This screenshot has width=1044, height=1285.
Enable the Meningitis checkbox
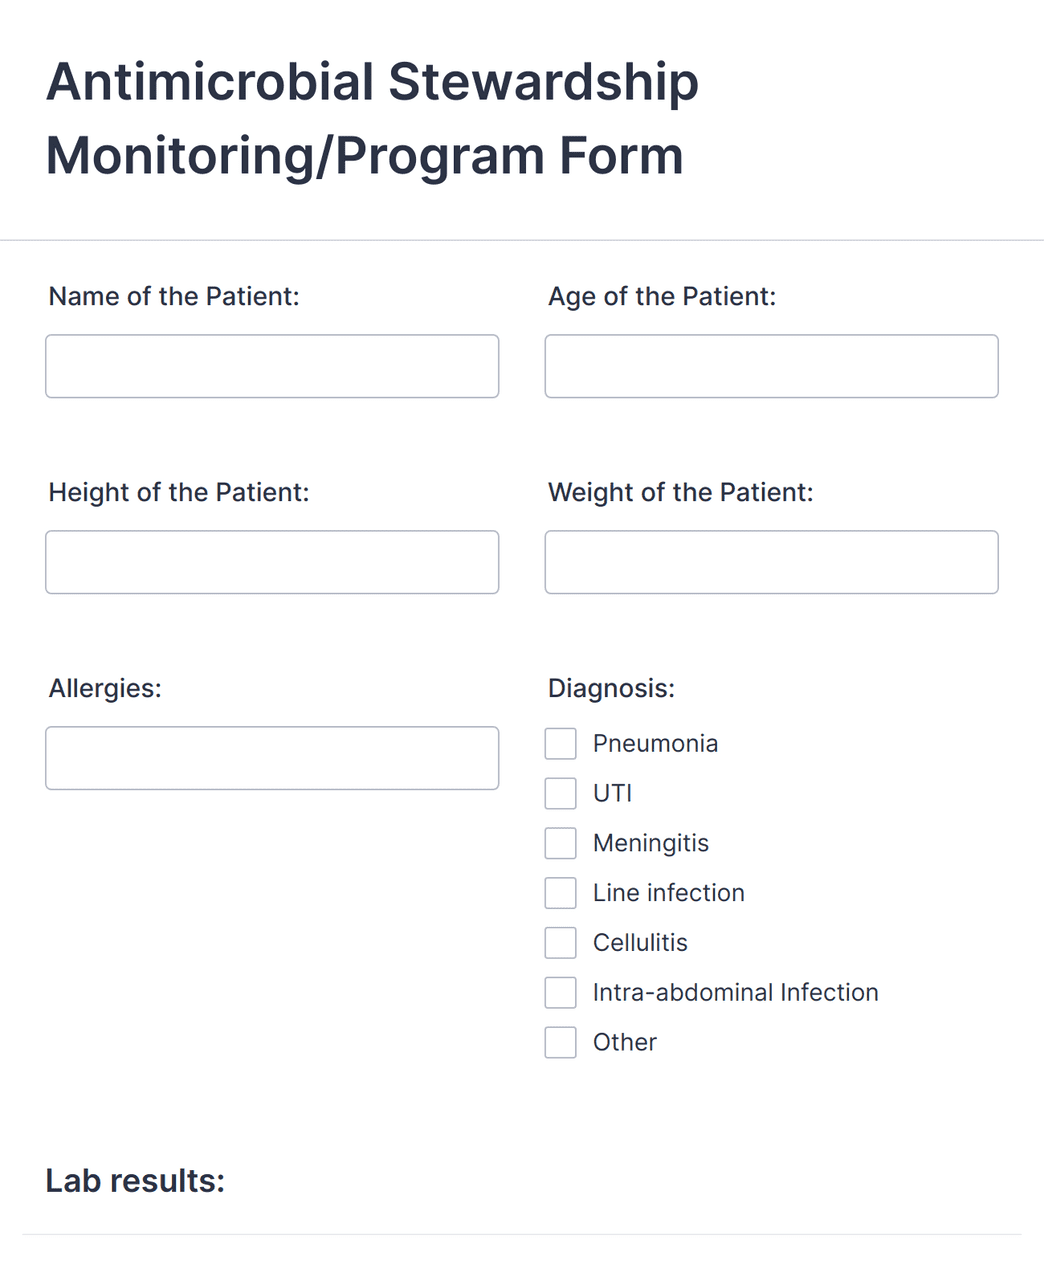pos(561,843)
